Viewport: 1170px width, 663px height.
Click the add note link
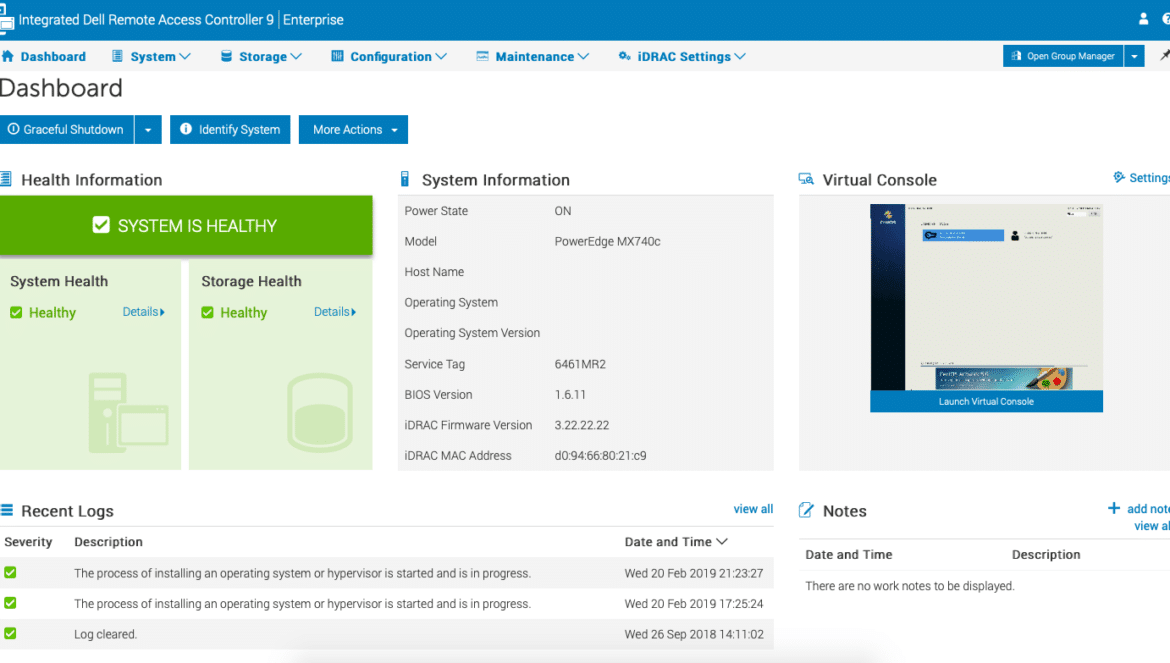(x=1148, y=509)
